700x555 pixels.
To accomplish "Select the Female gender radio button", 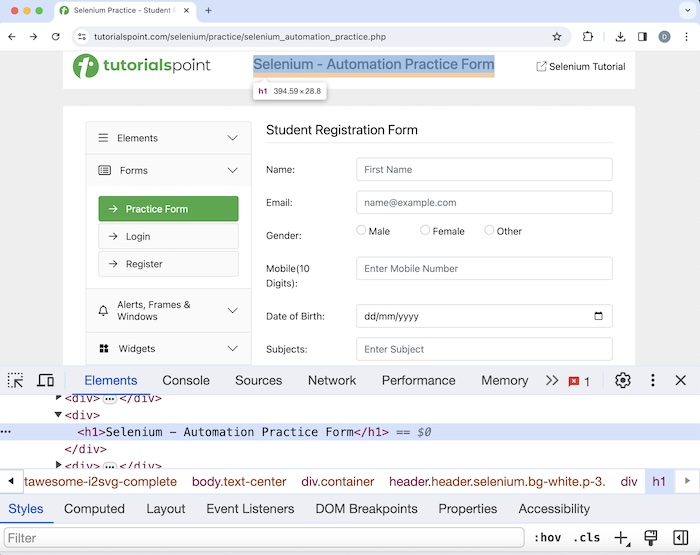I will [x=425, y=230].
